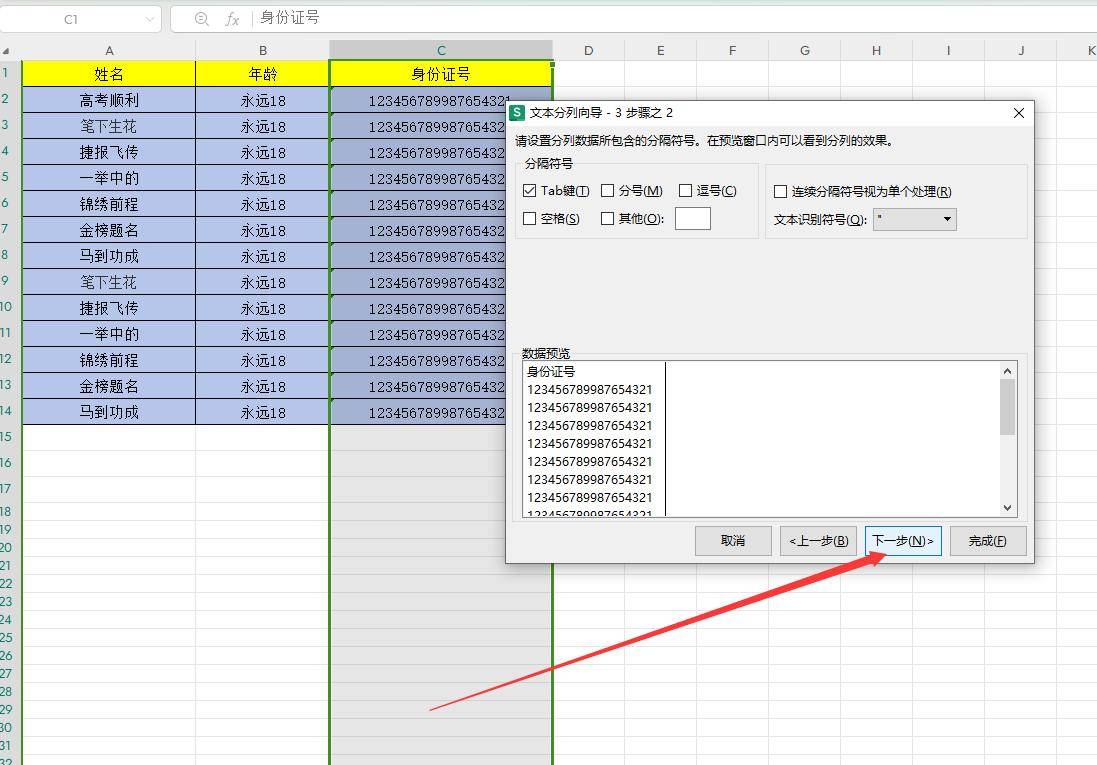Click the zoom magnifier icon in formula bar
This screenshot has height=765, width=1097.
(x=201, y=19)
